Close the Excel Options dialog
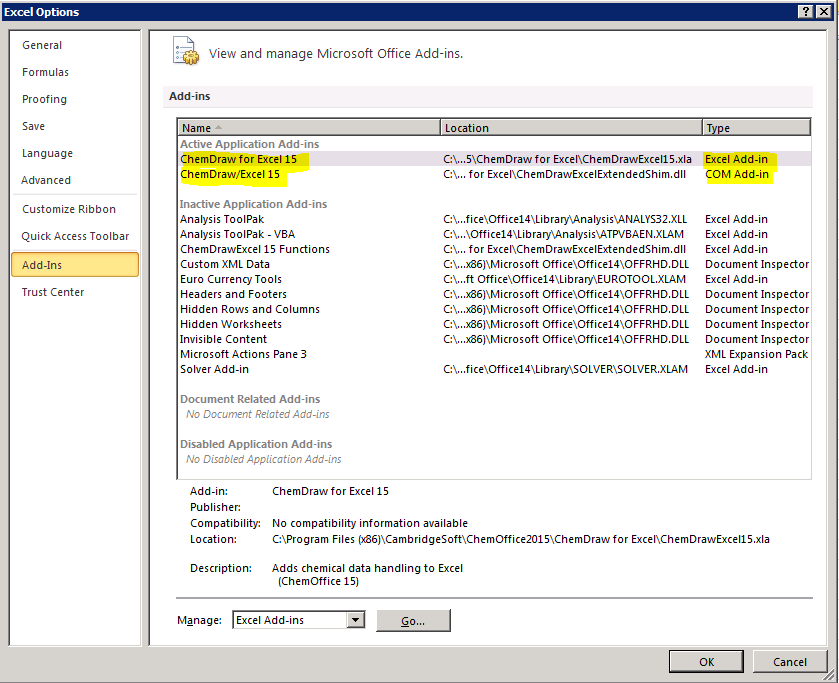 coord(825,11)
